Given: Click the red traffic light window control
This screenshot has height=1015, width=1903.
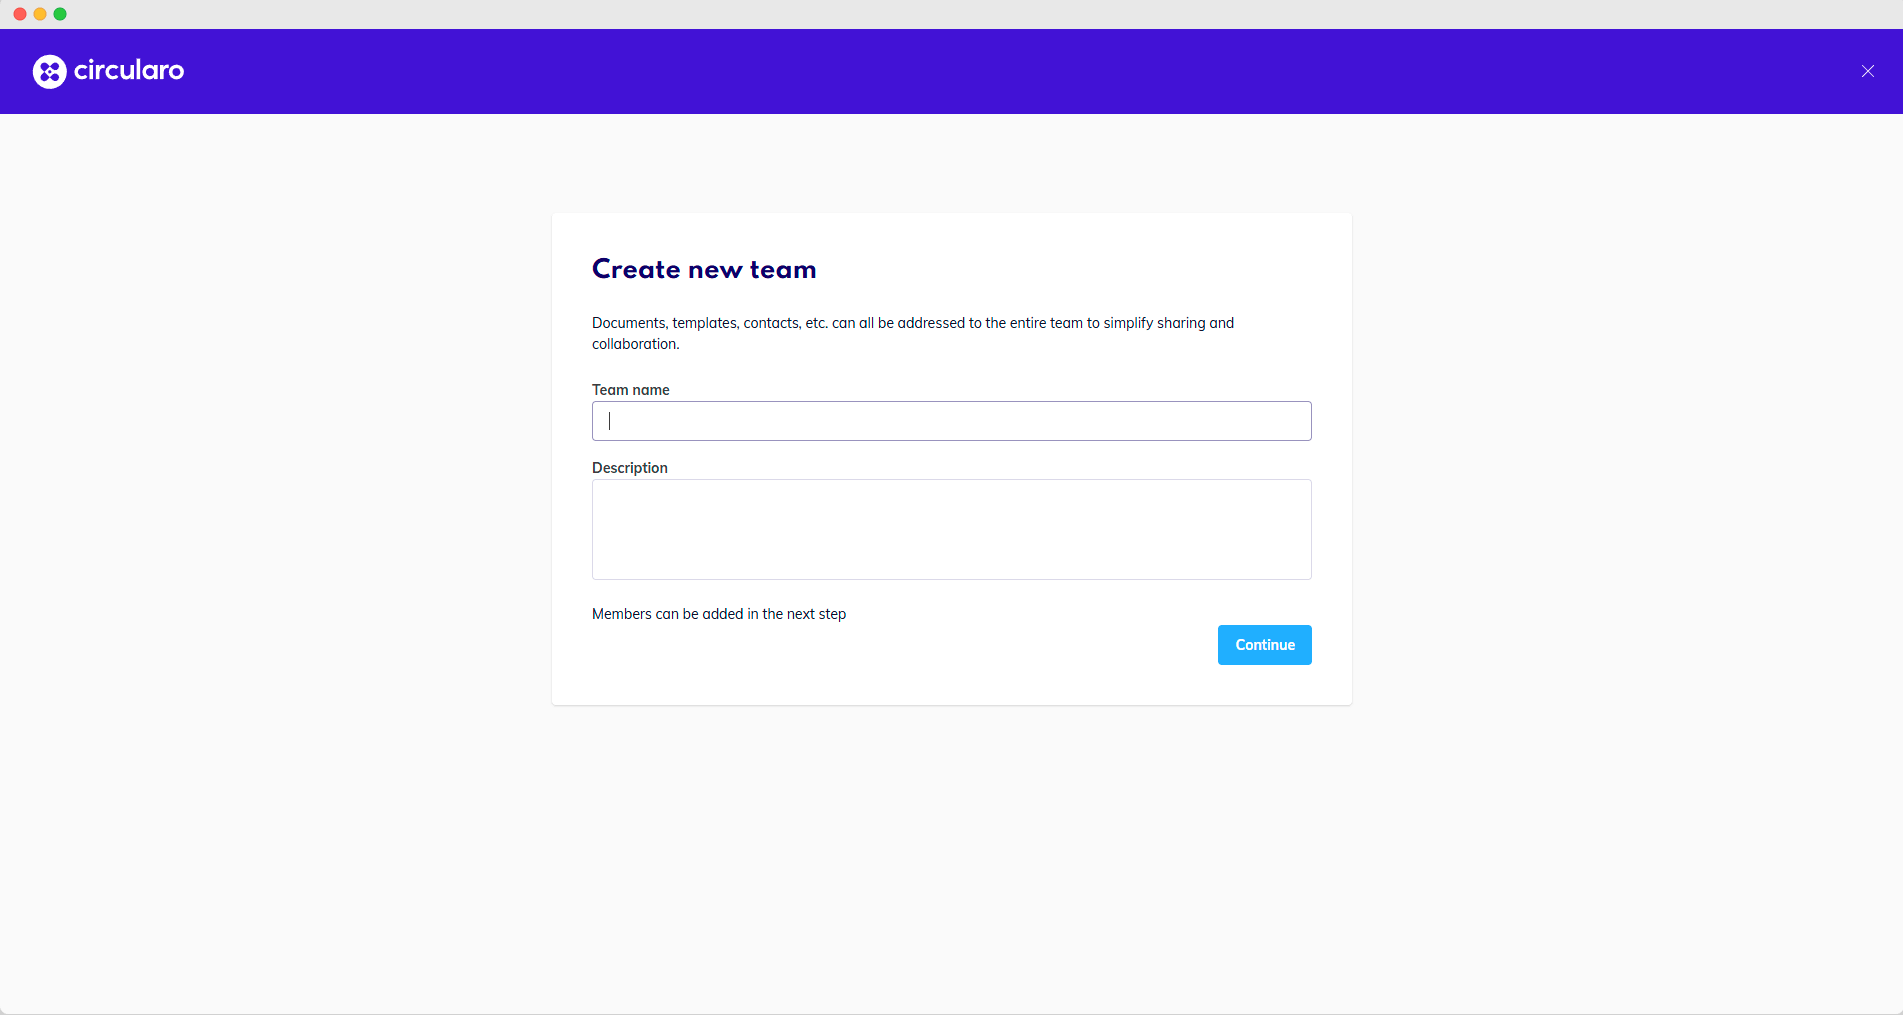Looking at the screenshot, I should pos(19,14).
